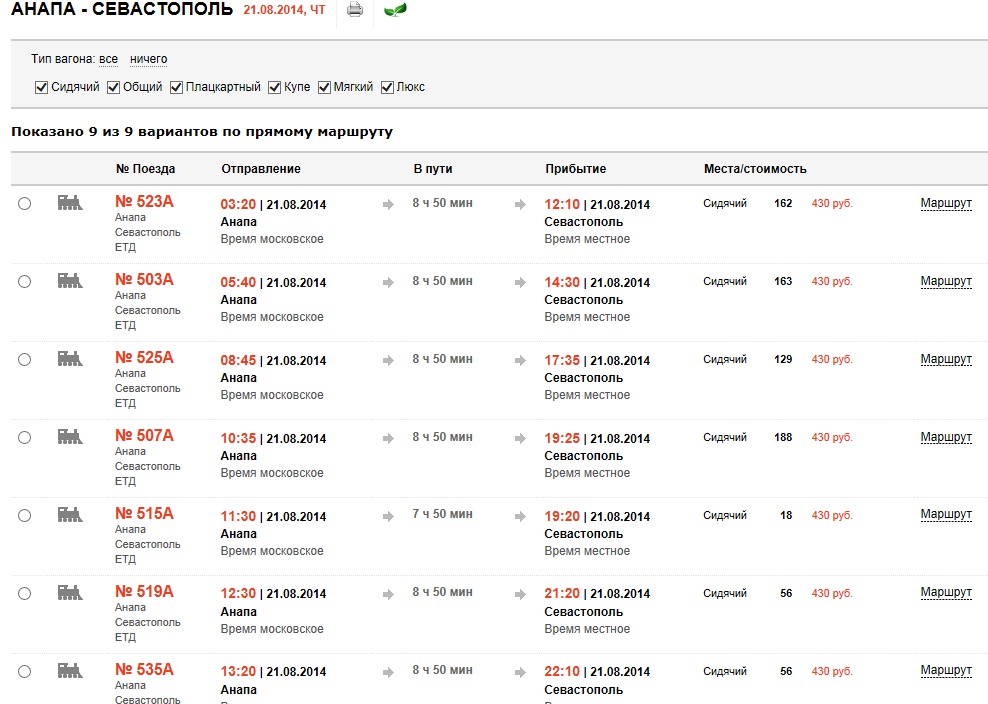Select radio button for train № 535А
The image size is (988, 704).
[x=25, y=672]
